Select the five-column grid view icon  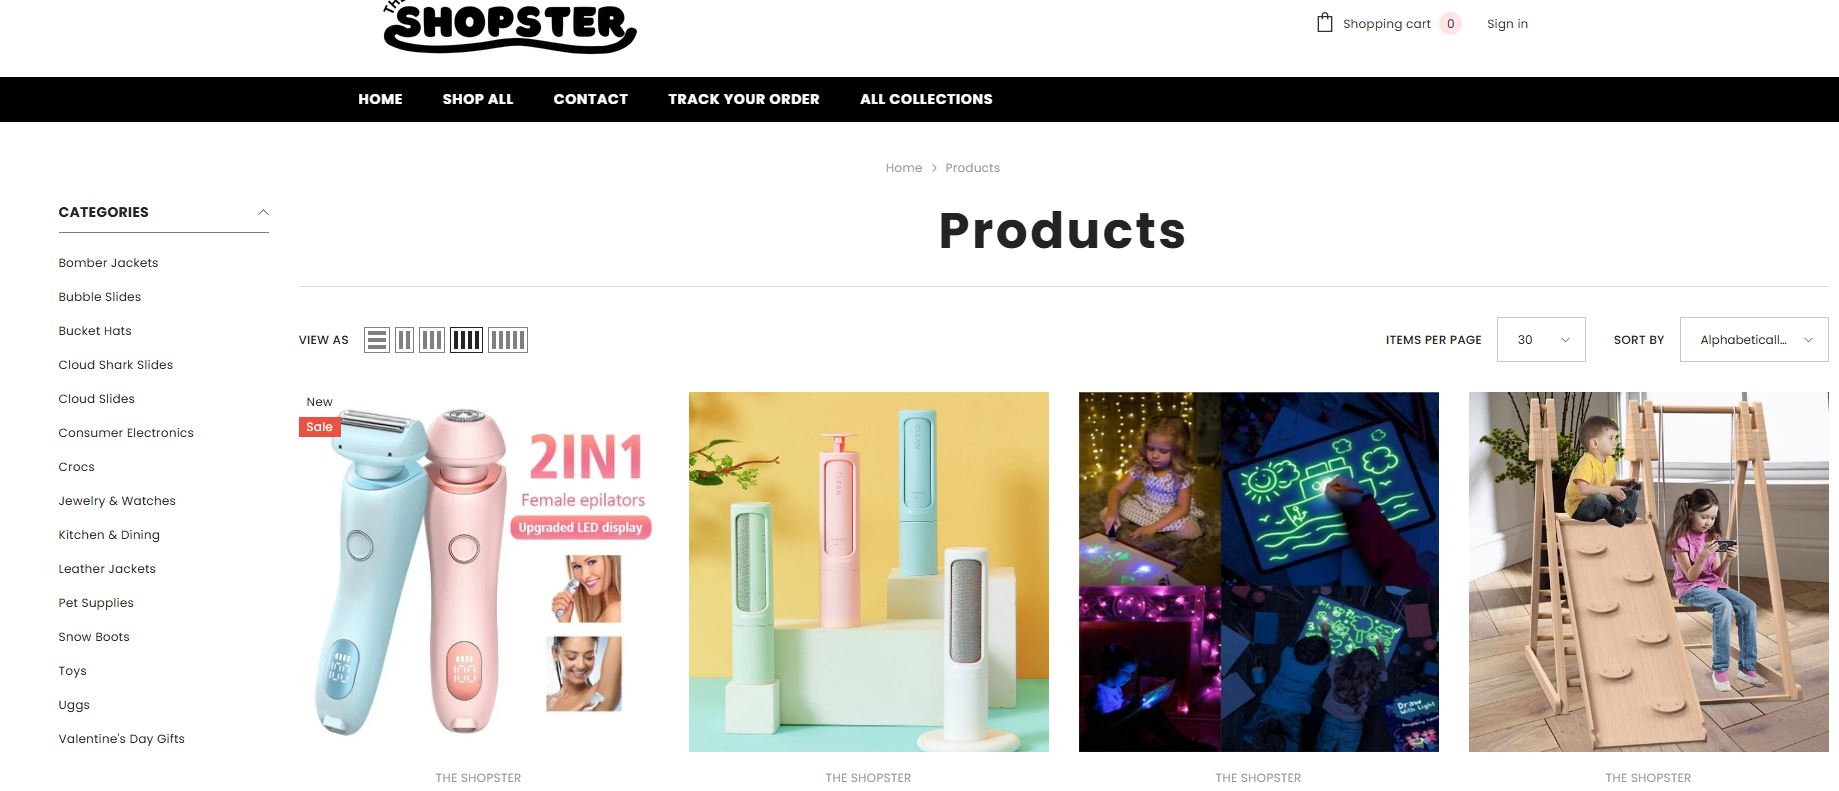(508, 340)
